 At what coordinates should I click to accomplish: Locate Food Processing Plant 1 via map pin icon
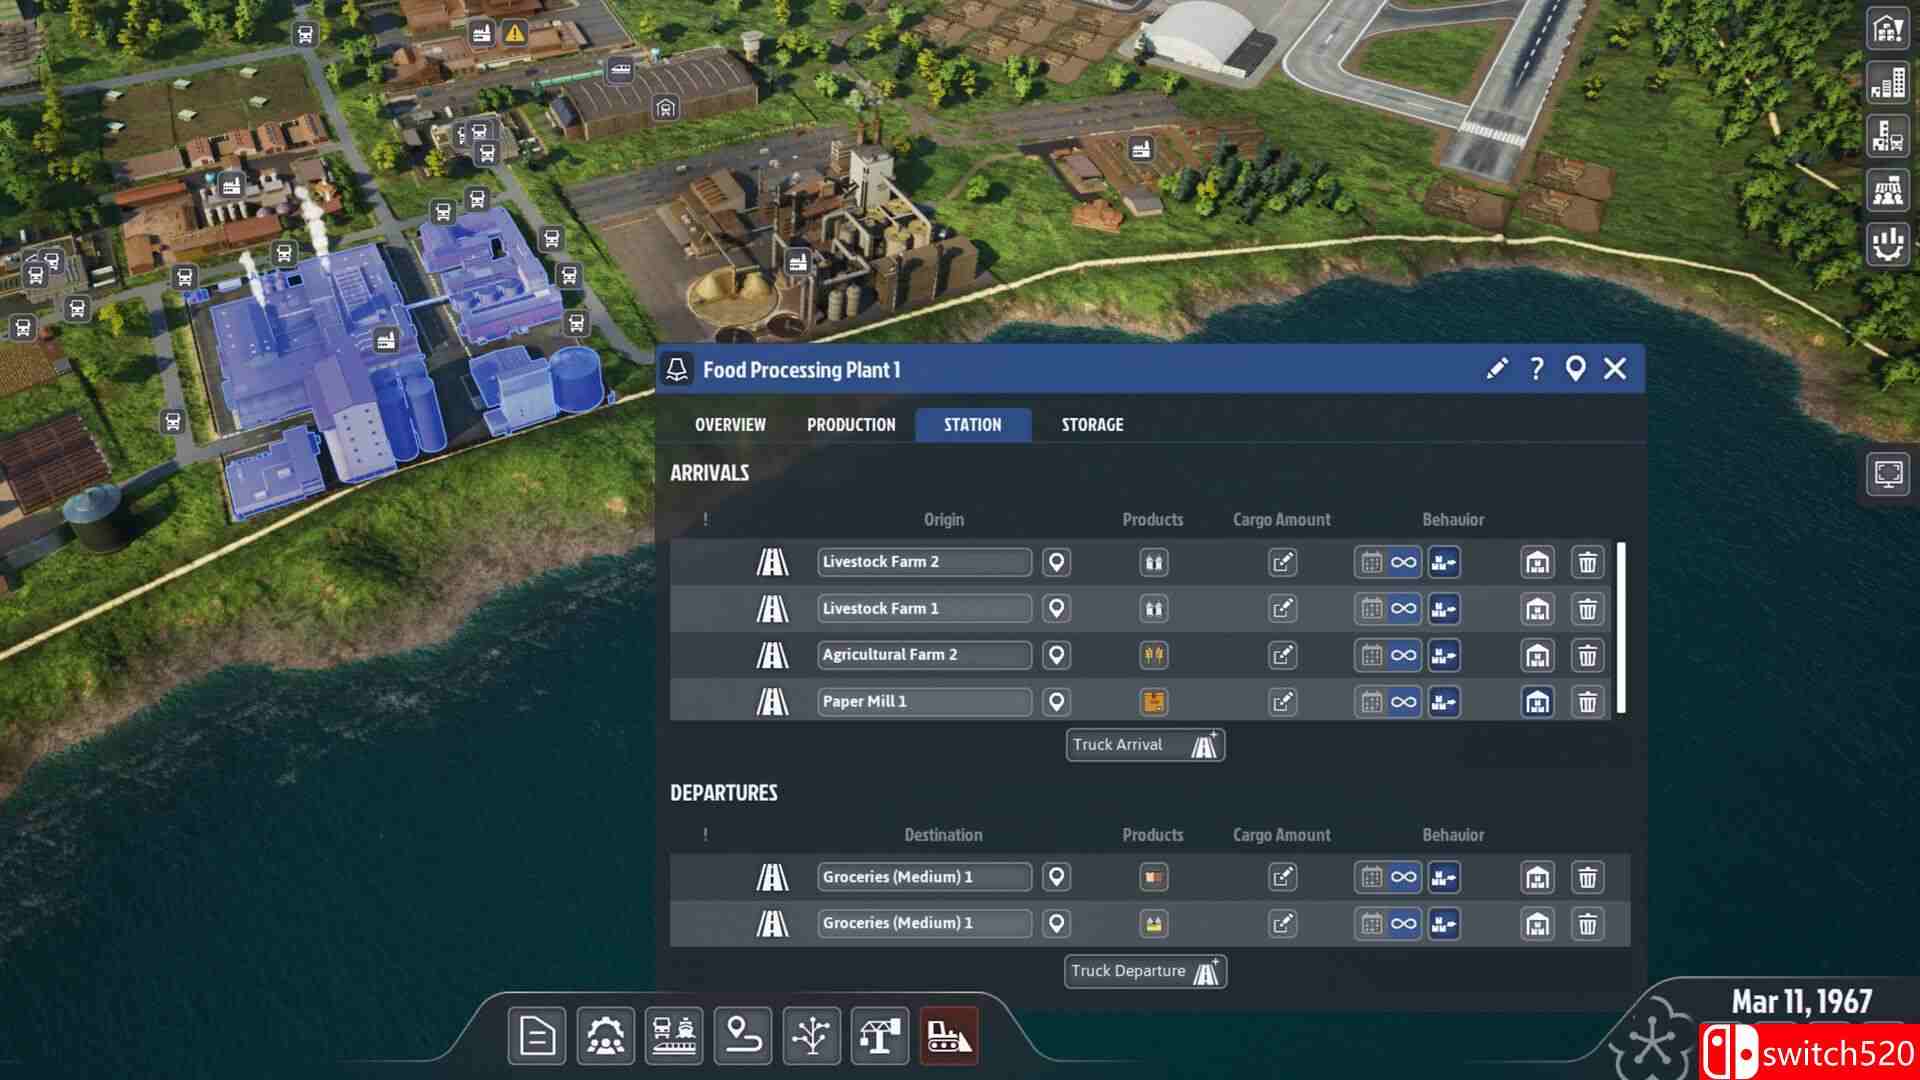1578,369
